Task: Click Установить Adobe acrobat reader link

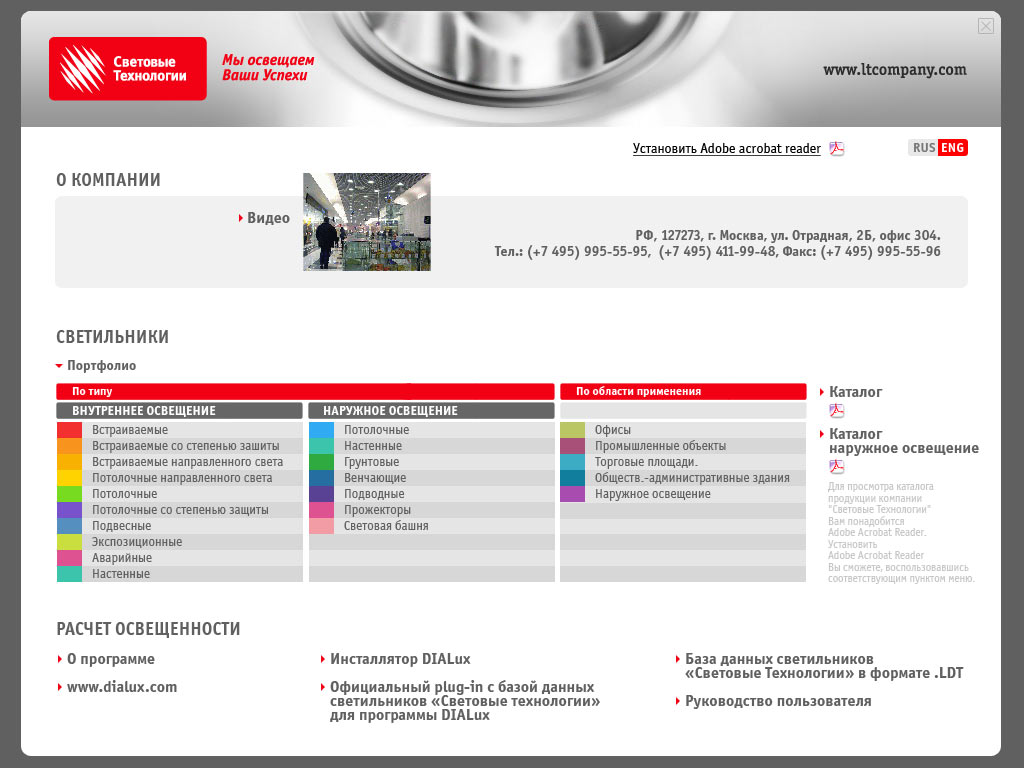Action: click(x=726, y=149)
